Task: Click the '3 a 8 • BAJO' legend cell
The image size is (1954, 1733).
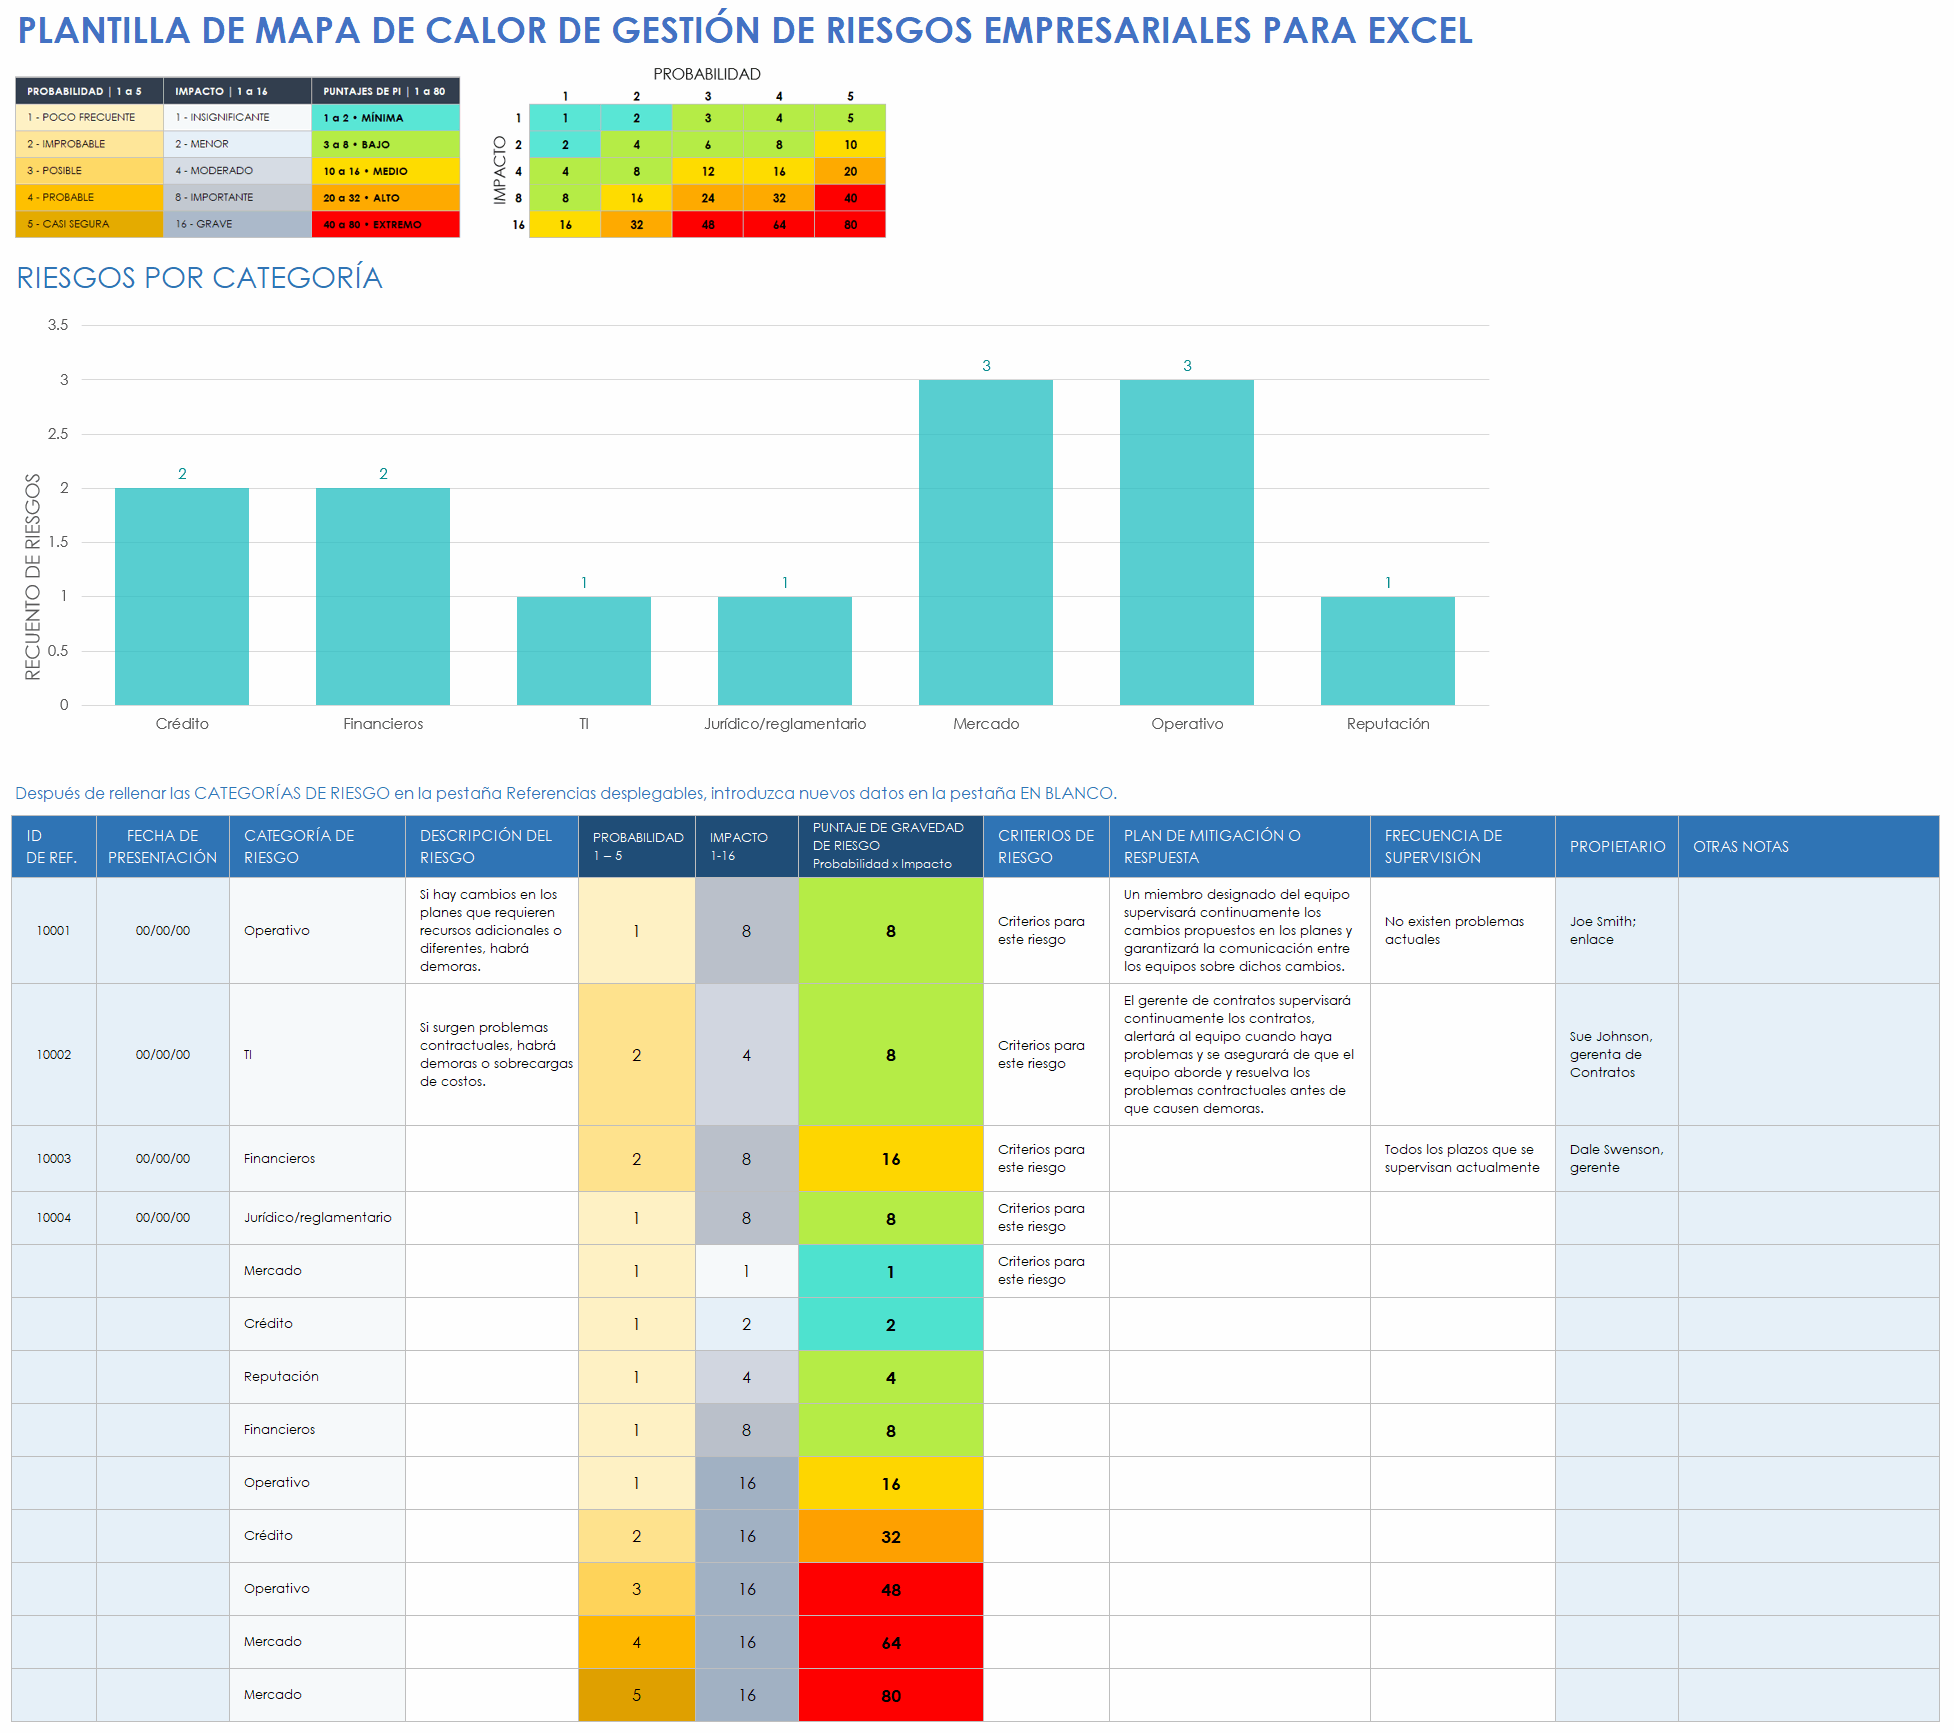Action: tap(385, 144)
